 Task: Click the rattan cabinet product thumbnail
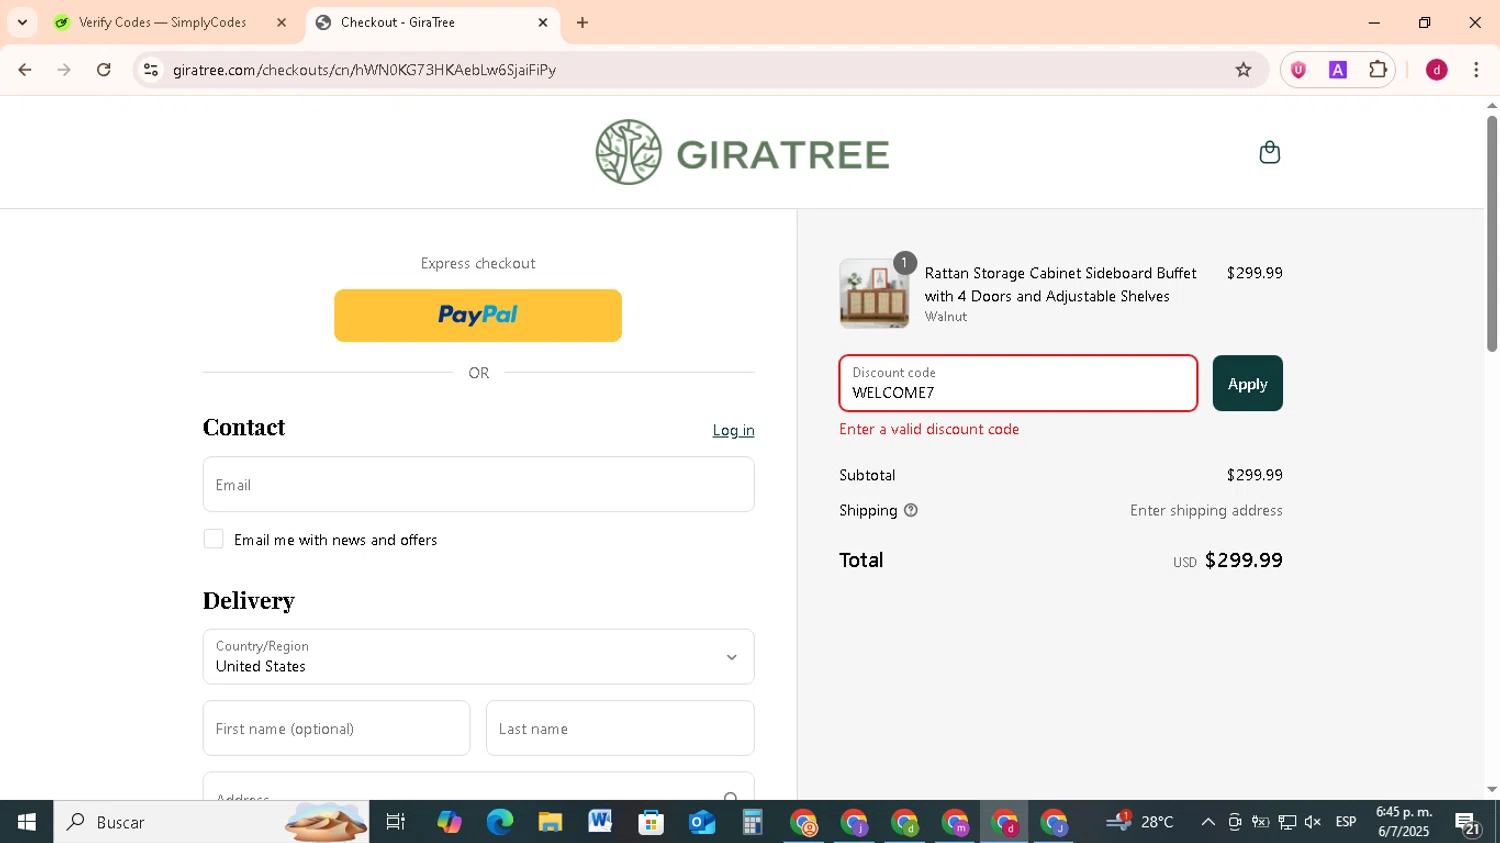874,294
